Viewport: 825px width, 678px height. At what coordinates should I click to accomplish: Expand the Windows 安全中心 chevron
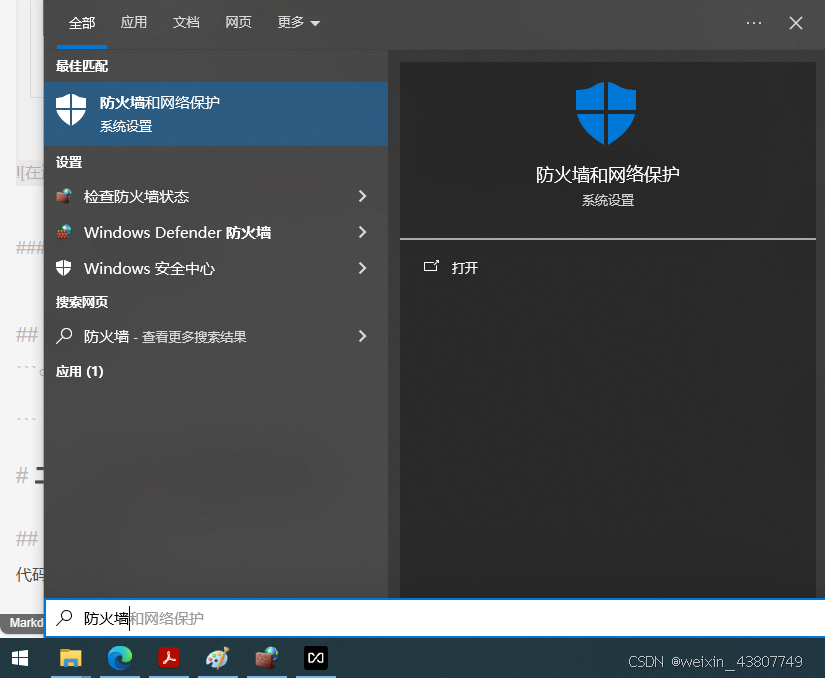(363, 268)
